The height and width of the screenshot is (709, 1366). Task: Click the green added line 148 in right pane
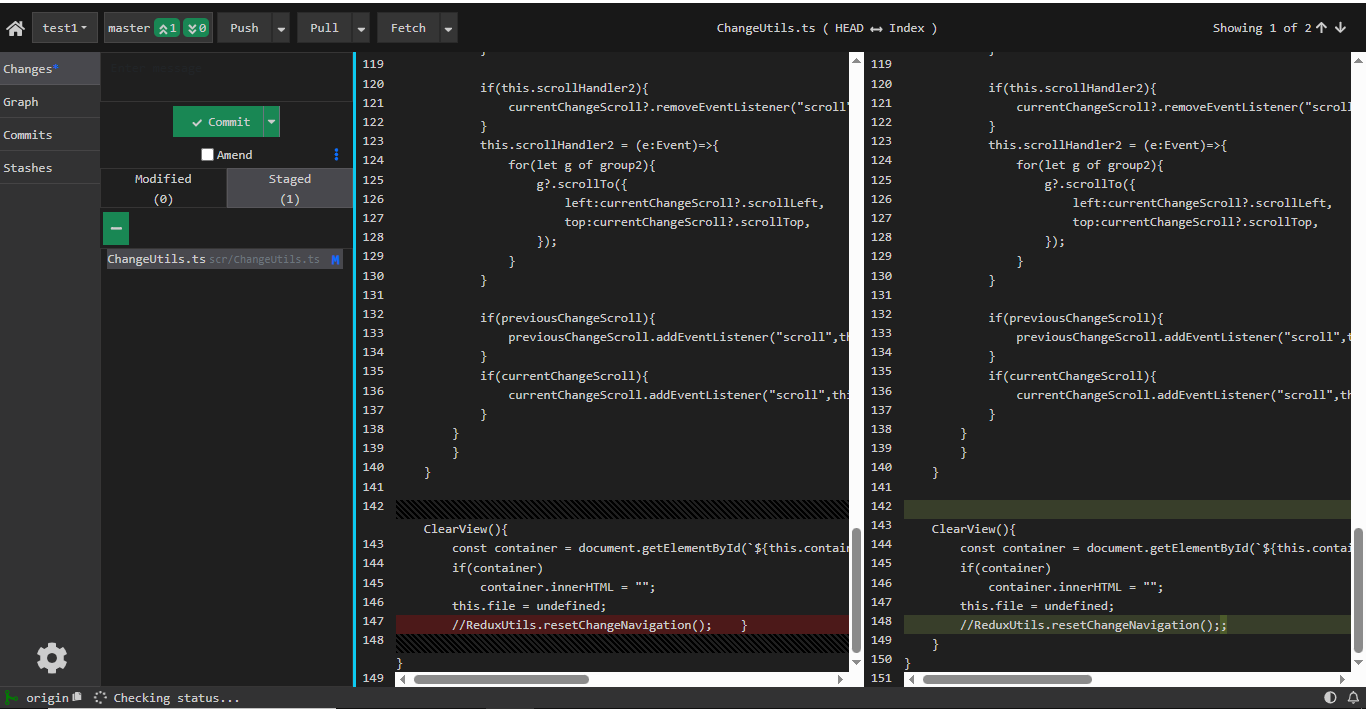coord(1127,625)
